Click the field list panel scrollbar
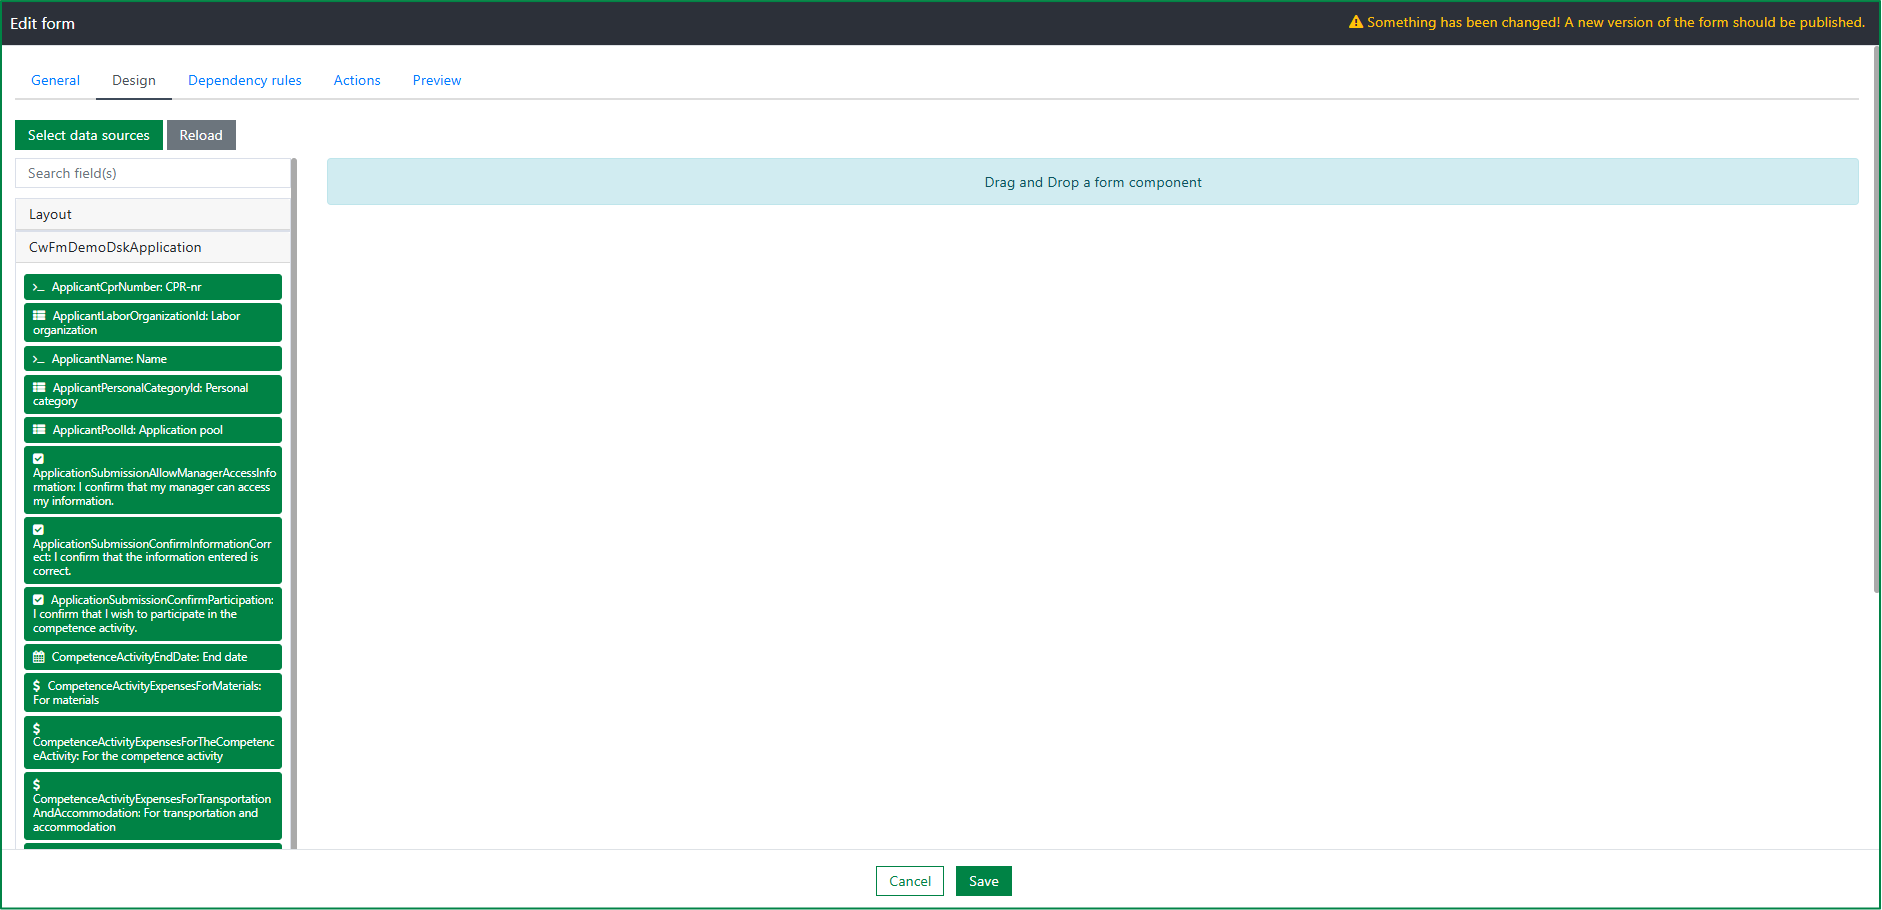1882x910 pixels. pyautogui.click(x=294, y=503)
